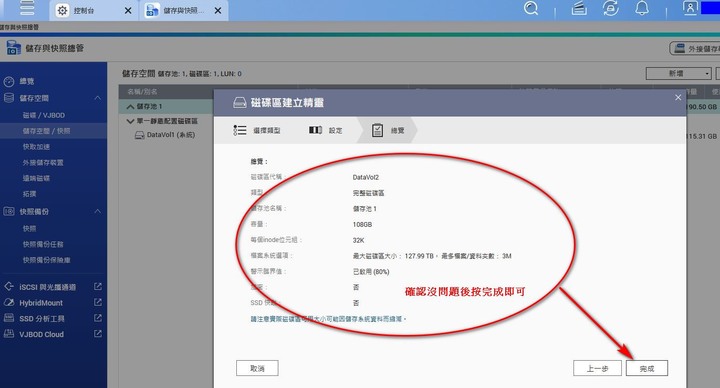Click the DataVol2 volume name value
The width and height of the screenshot is (720, 388).
[366, 177]
